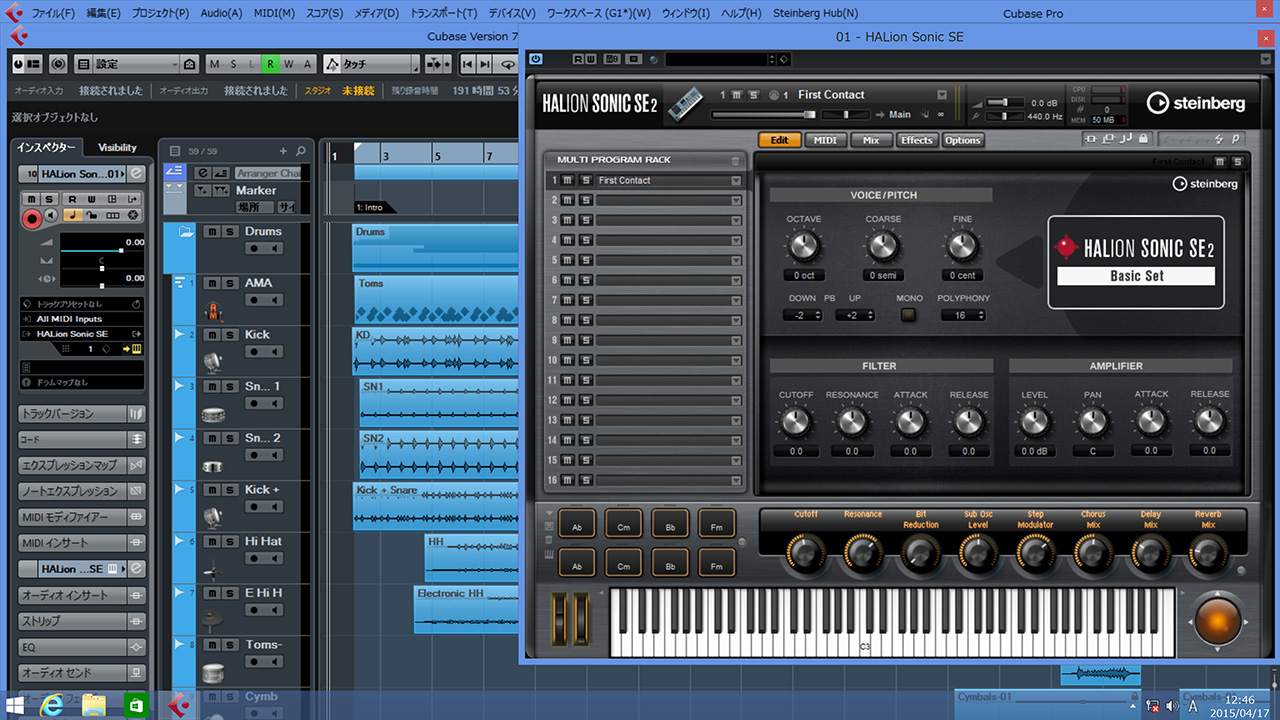Adjust the Inspector track volume fader

pos(102,249)
